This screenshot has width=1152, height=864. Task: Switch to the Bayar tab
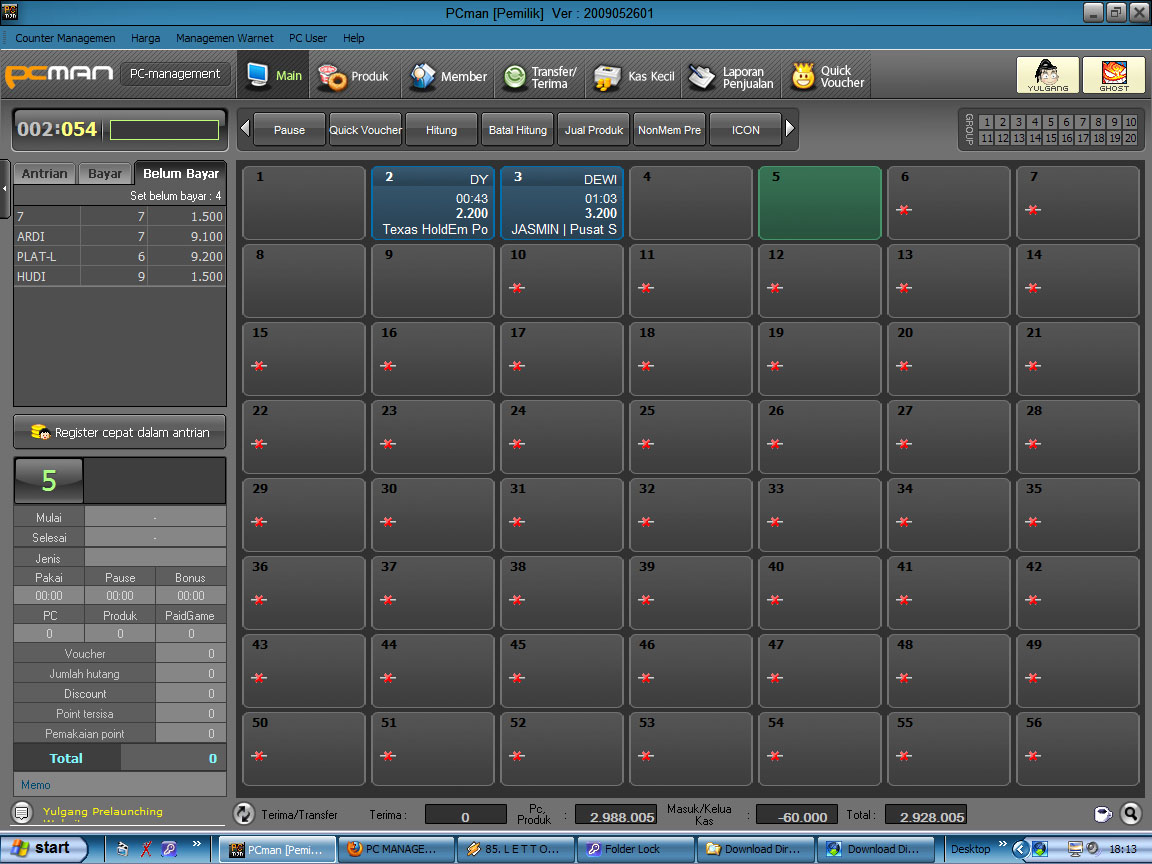pos(104,173)
